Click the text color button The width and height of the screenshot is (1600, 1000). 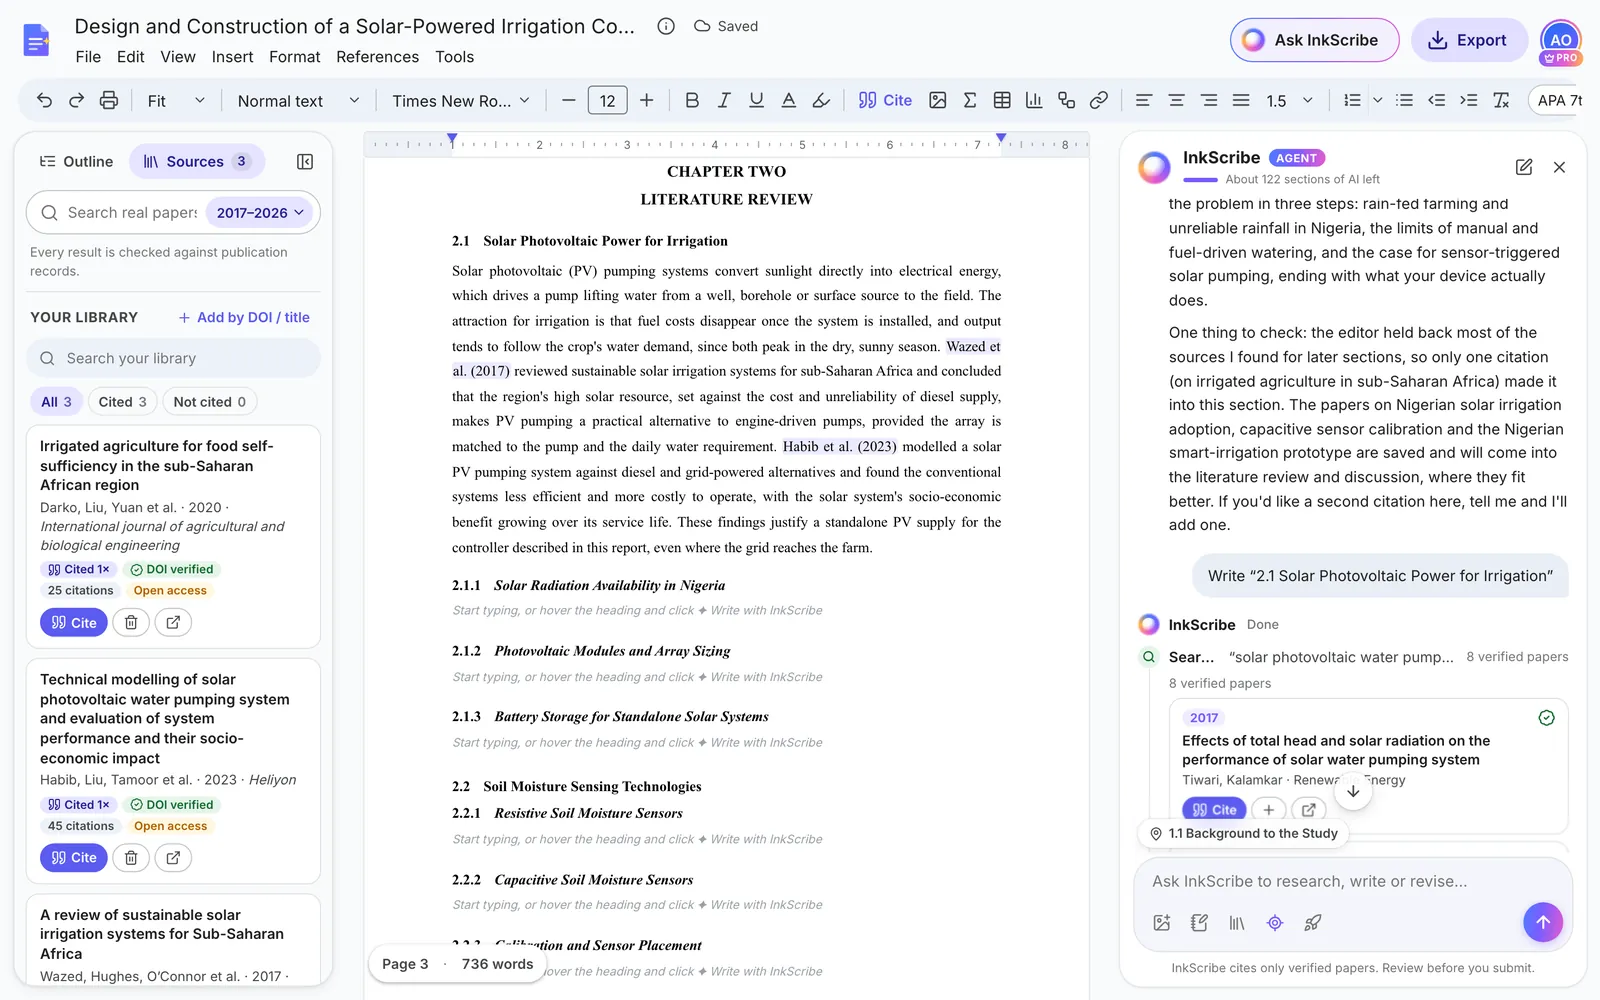pyautogui.click(x=789, y=100)
